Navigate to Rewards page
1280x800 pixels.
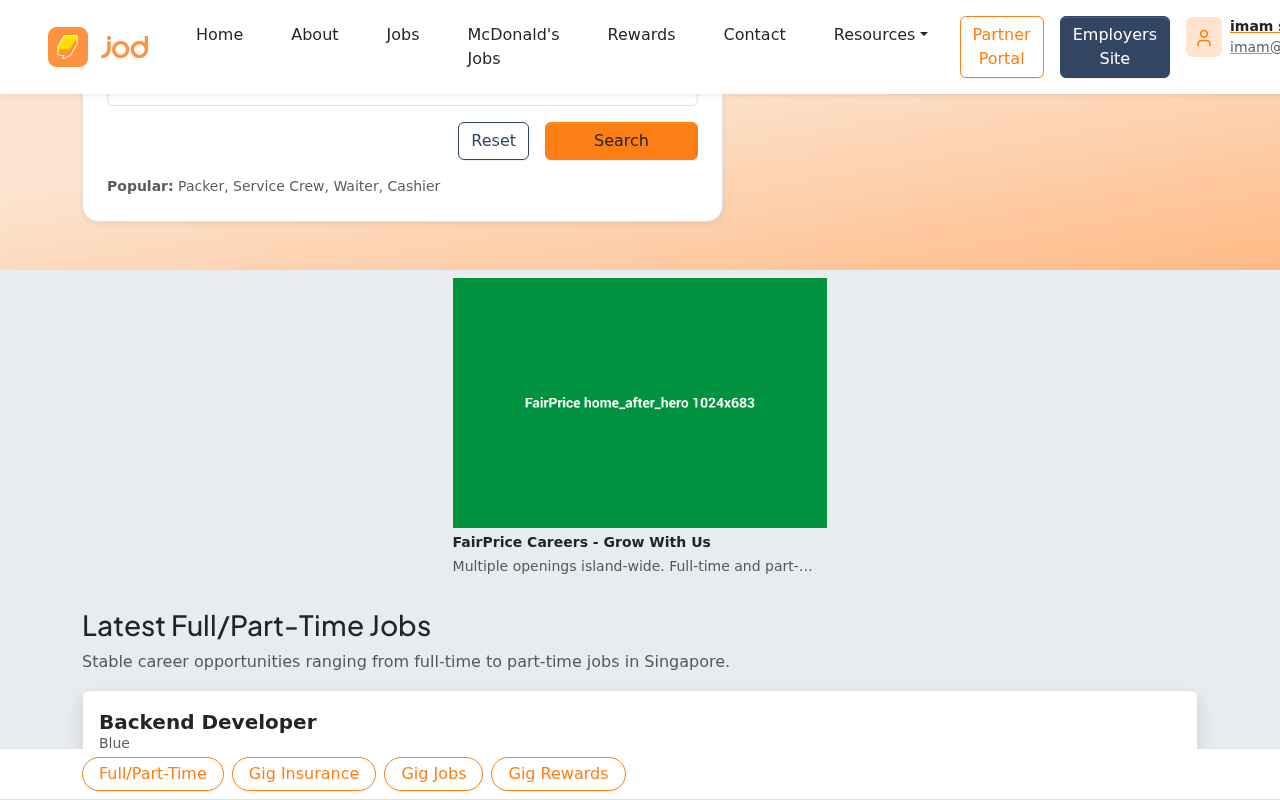641,35
